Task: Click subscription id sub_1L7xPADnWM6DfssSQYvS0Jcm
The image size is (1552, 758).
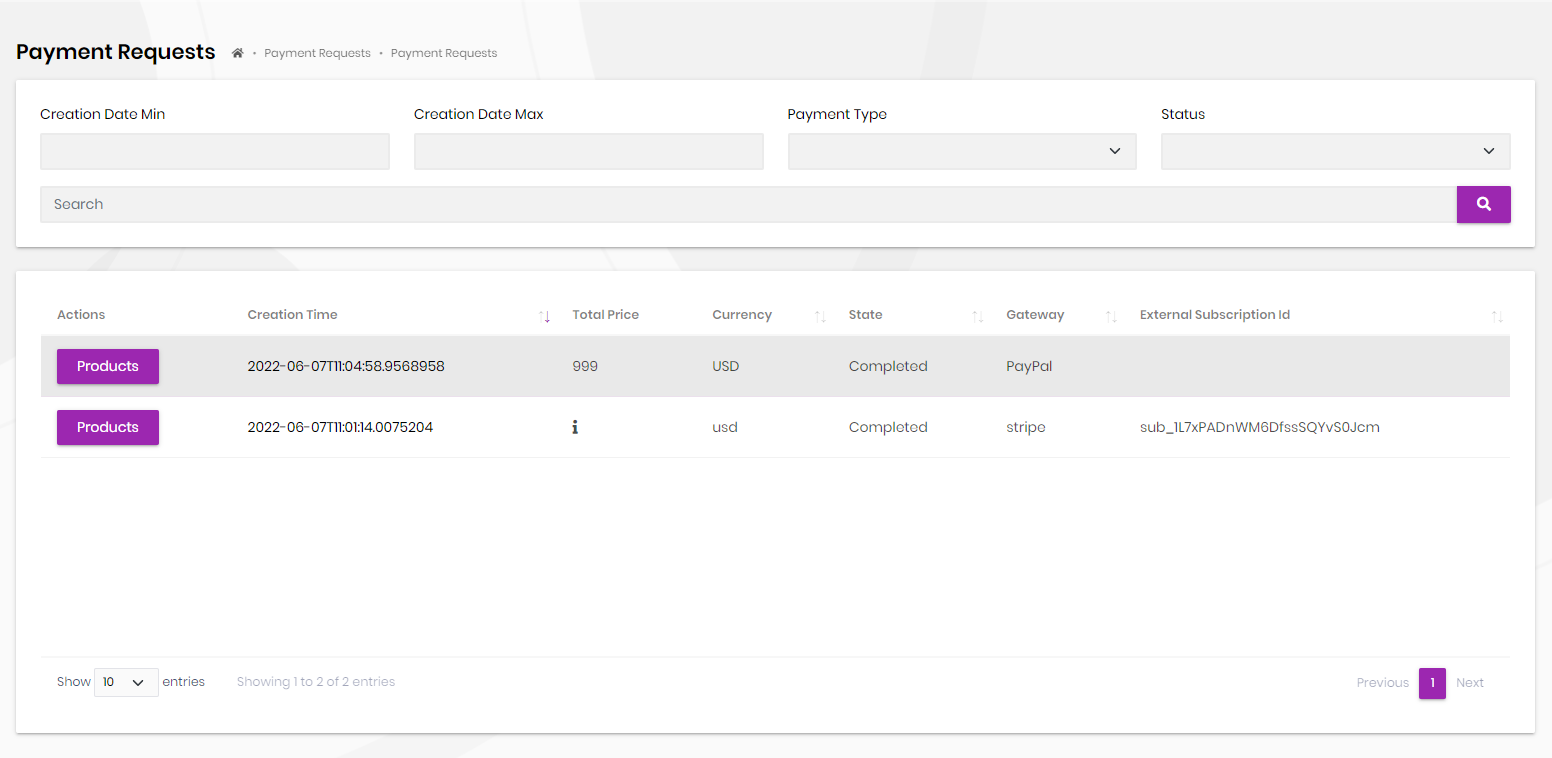Action: point(1260,427)
